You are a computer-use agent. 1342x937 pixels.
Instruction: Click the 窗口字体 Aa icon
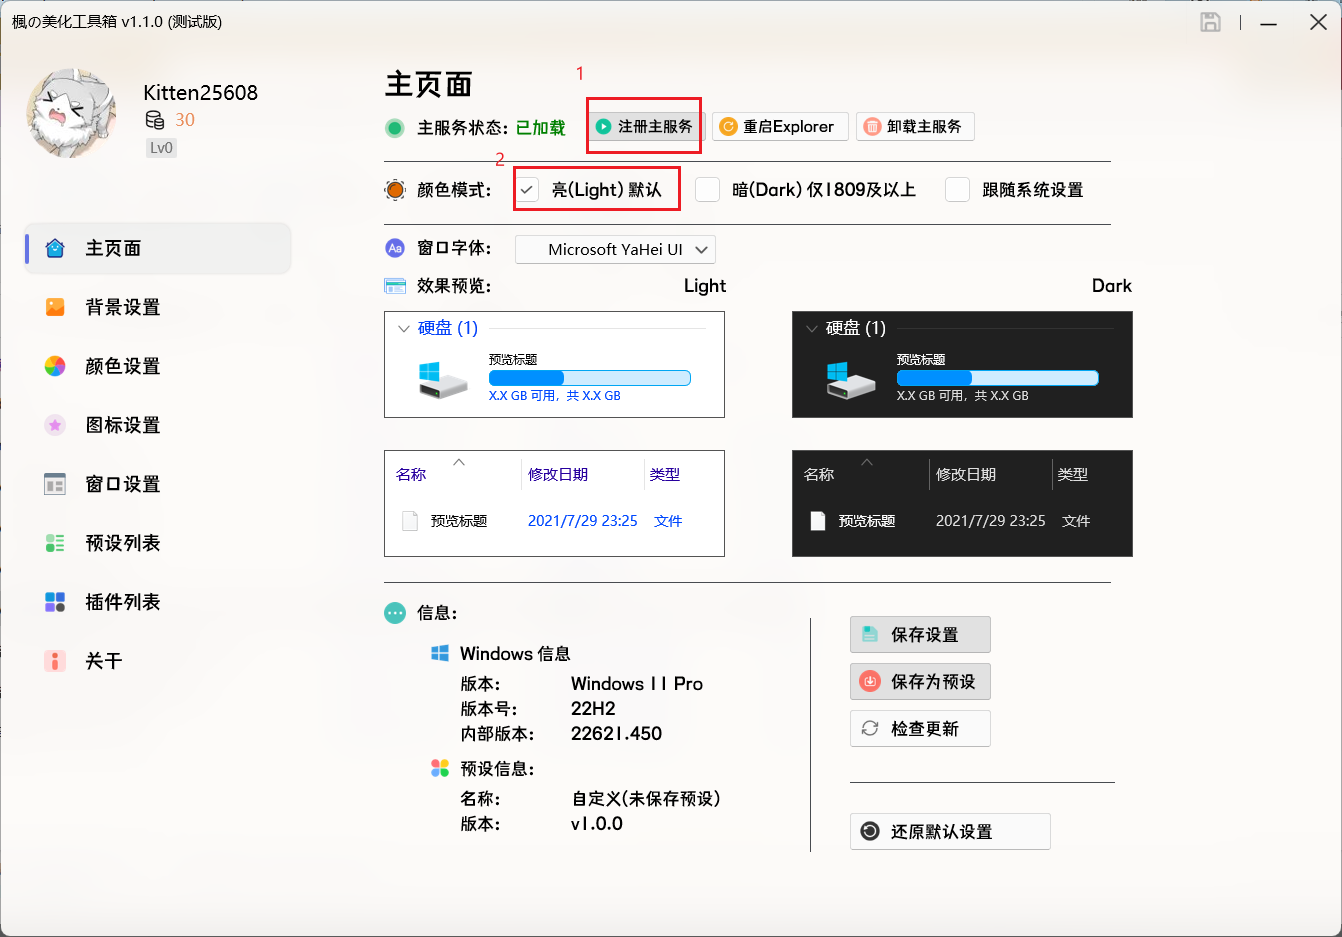[x=395, y=248]
